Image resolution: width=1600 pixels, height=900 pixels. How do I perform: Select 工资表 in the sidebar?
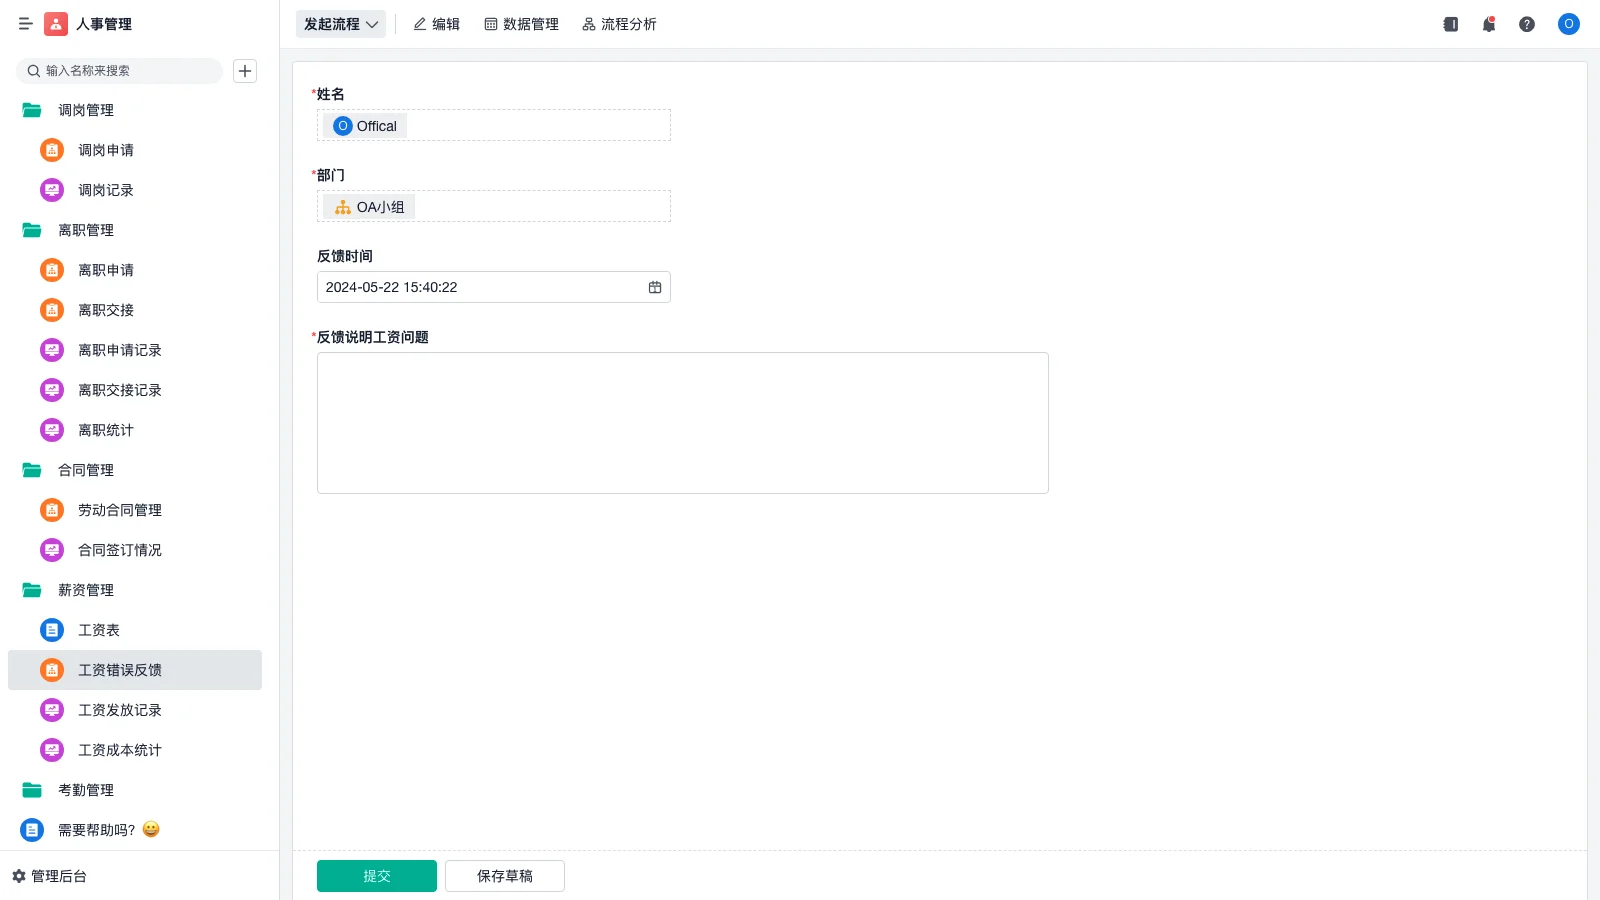98,630
